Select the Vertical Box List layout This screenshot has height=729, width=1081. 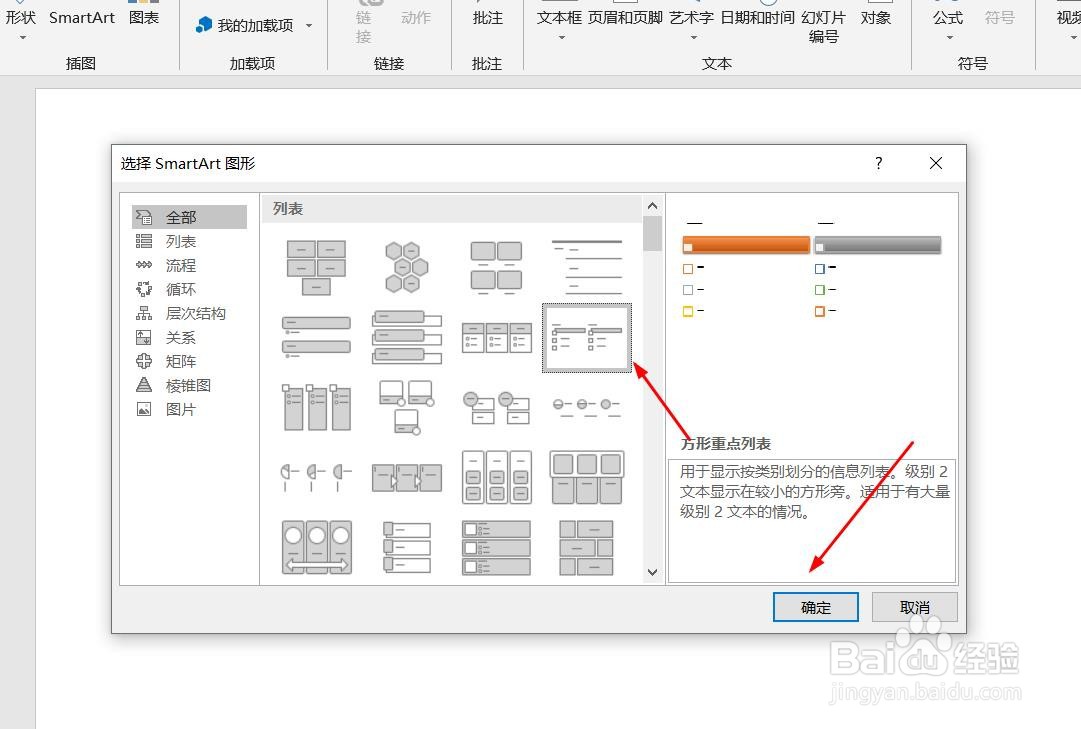[x=406, y=338]
